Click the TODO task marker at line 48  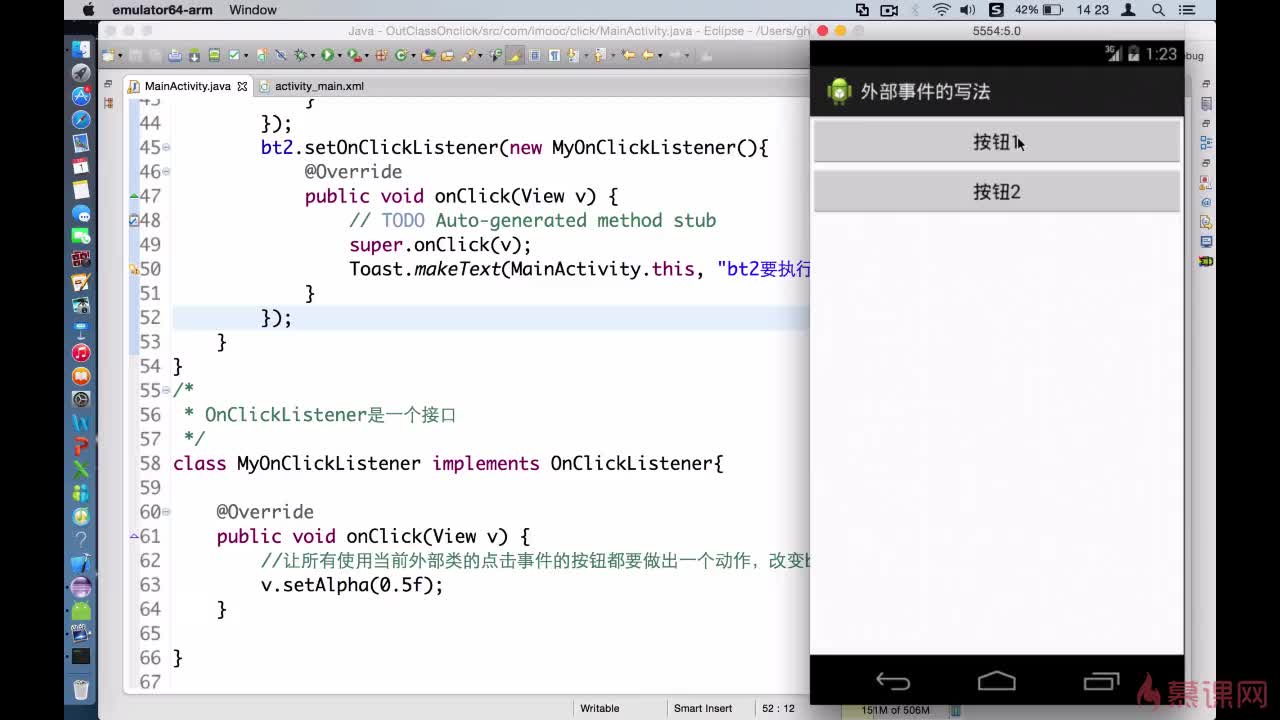134,220
